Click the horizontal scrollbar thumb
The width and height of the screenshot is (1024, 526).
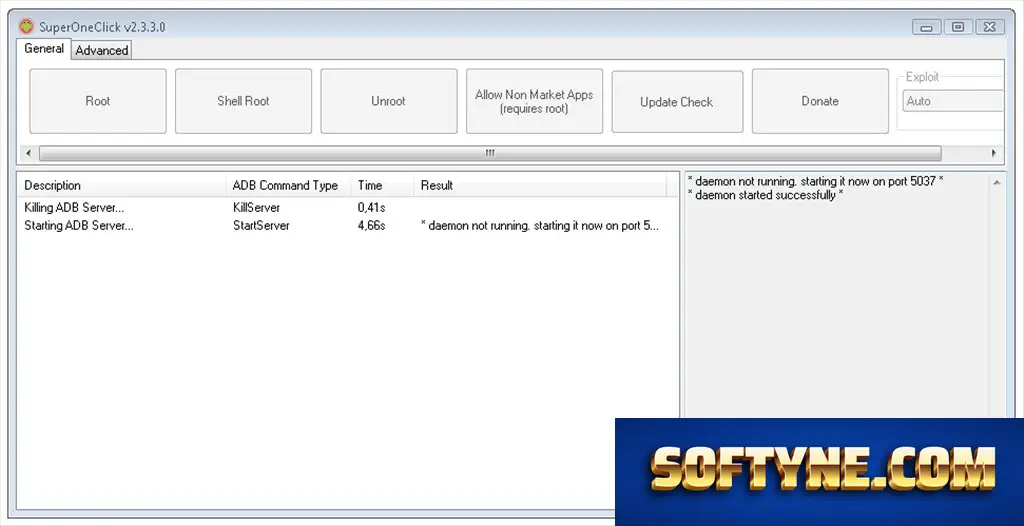[x=490, y=154]
